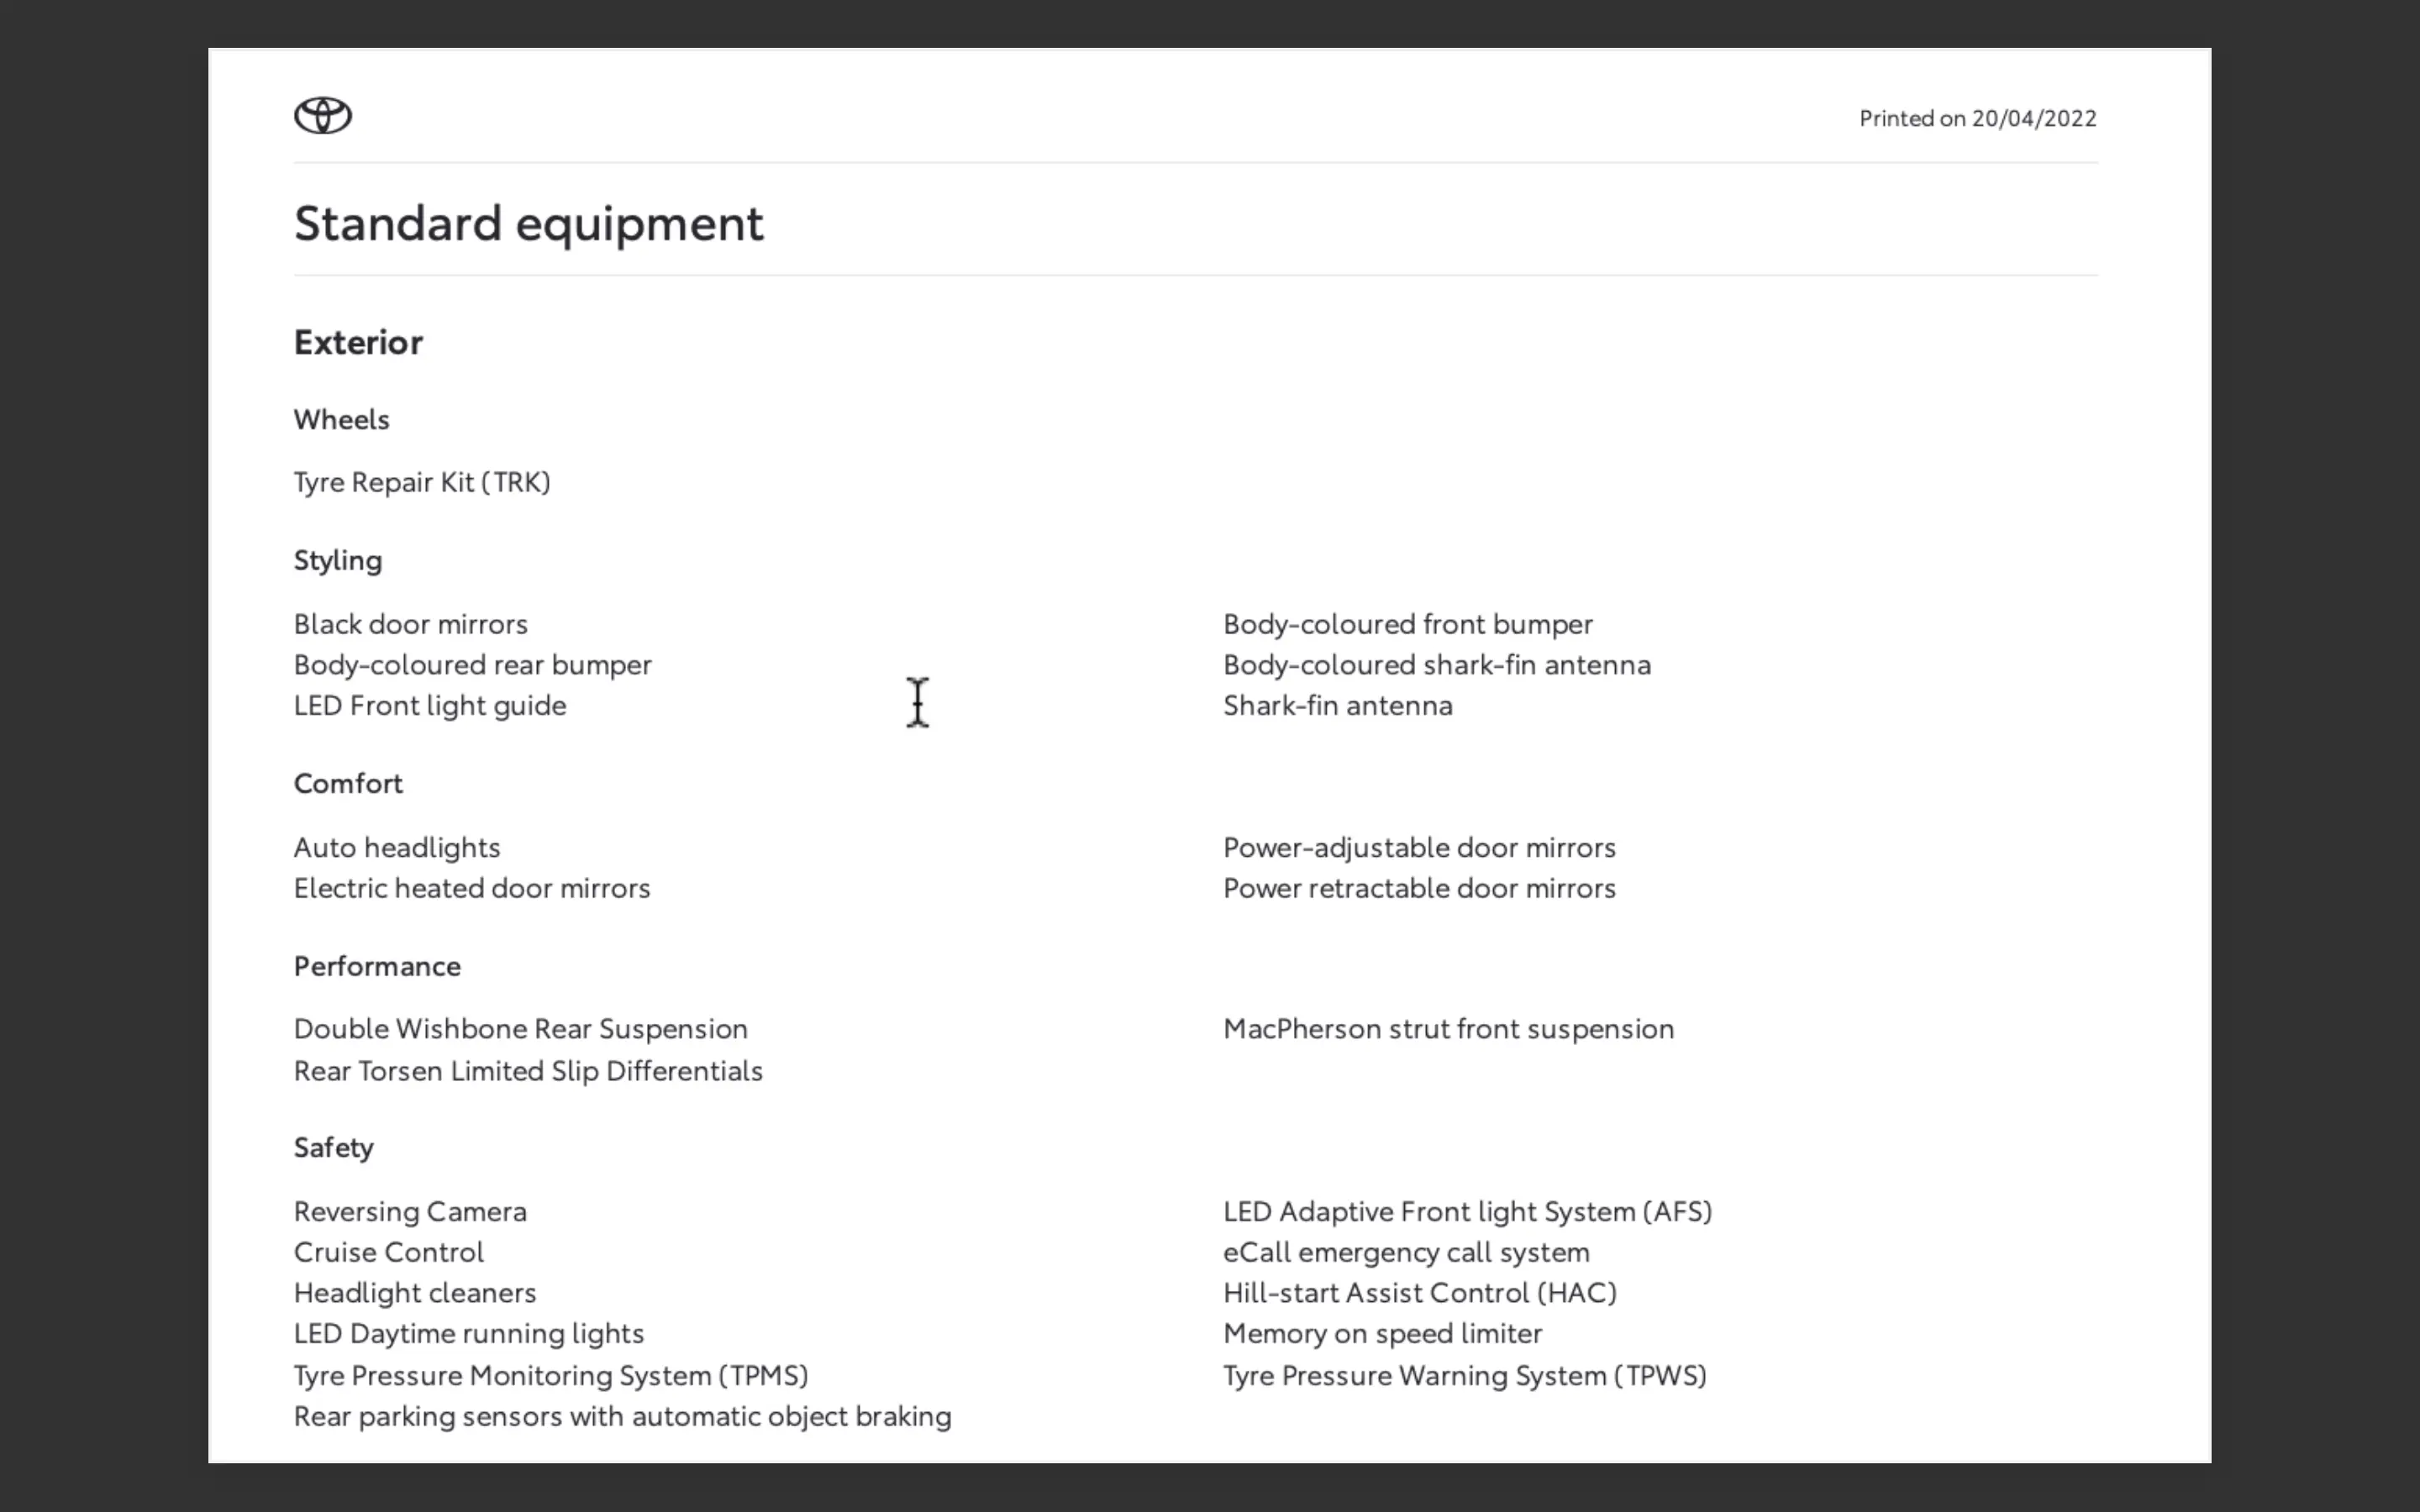This screenshot has width=2420, height=1512.
Task: Click 'Power retractable door mirrors' entry
Action: pos(1420,889)
